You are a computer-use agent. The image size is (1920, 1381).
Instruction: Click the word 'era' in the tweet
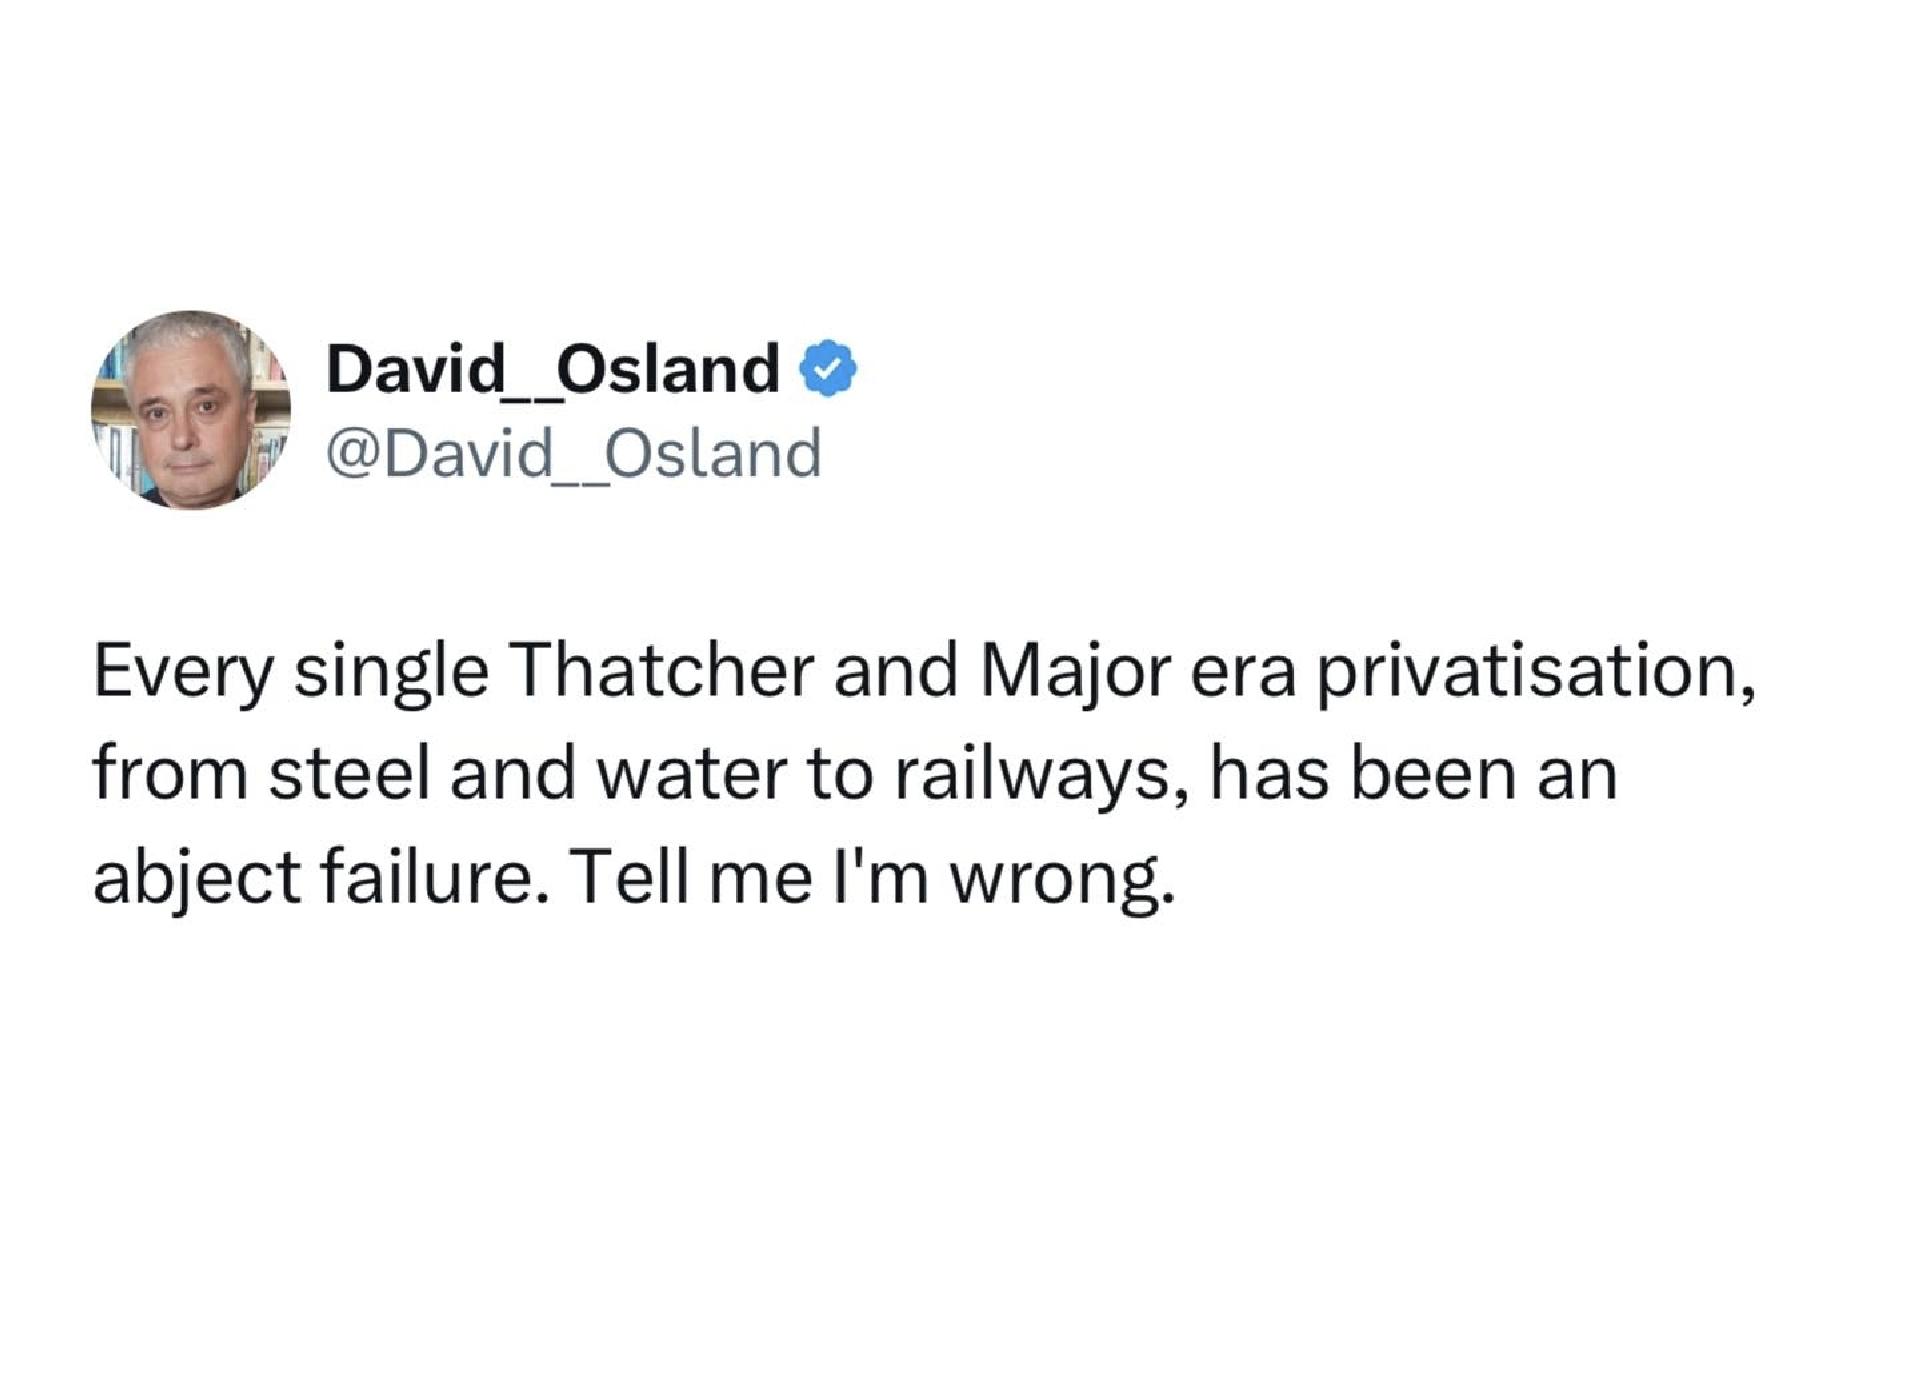1242,678
